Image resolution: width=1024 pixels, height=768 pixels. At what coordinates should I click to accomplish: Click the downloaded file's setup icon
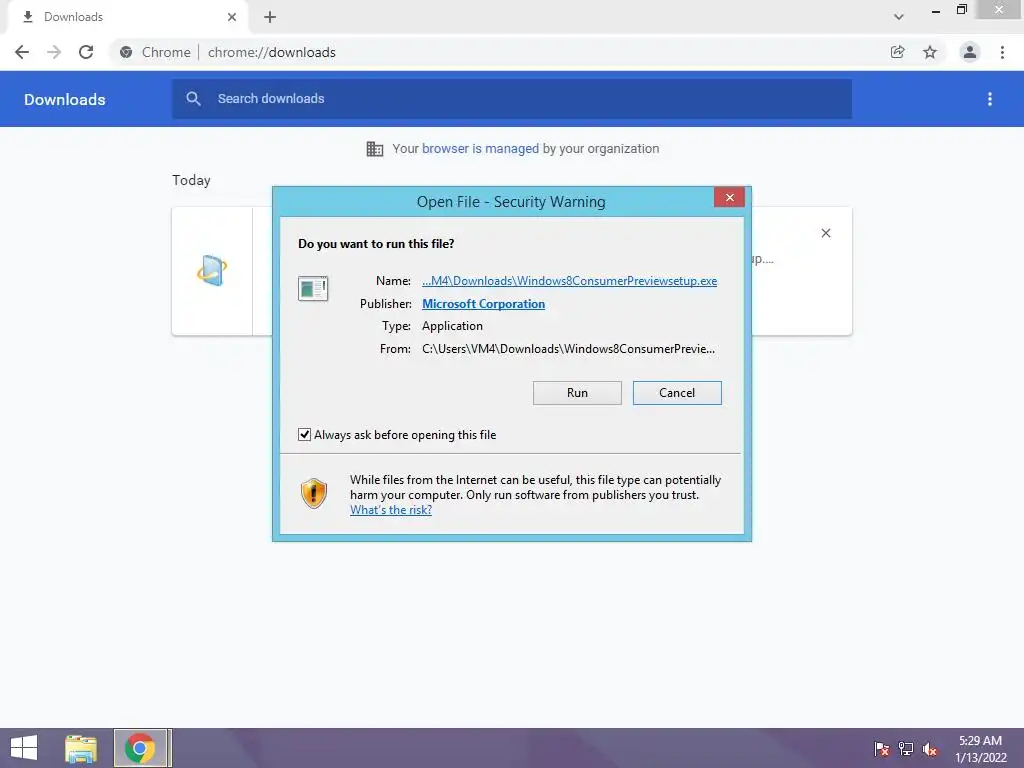tap(212, 270)
